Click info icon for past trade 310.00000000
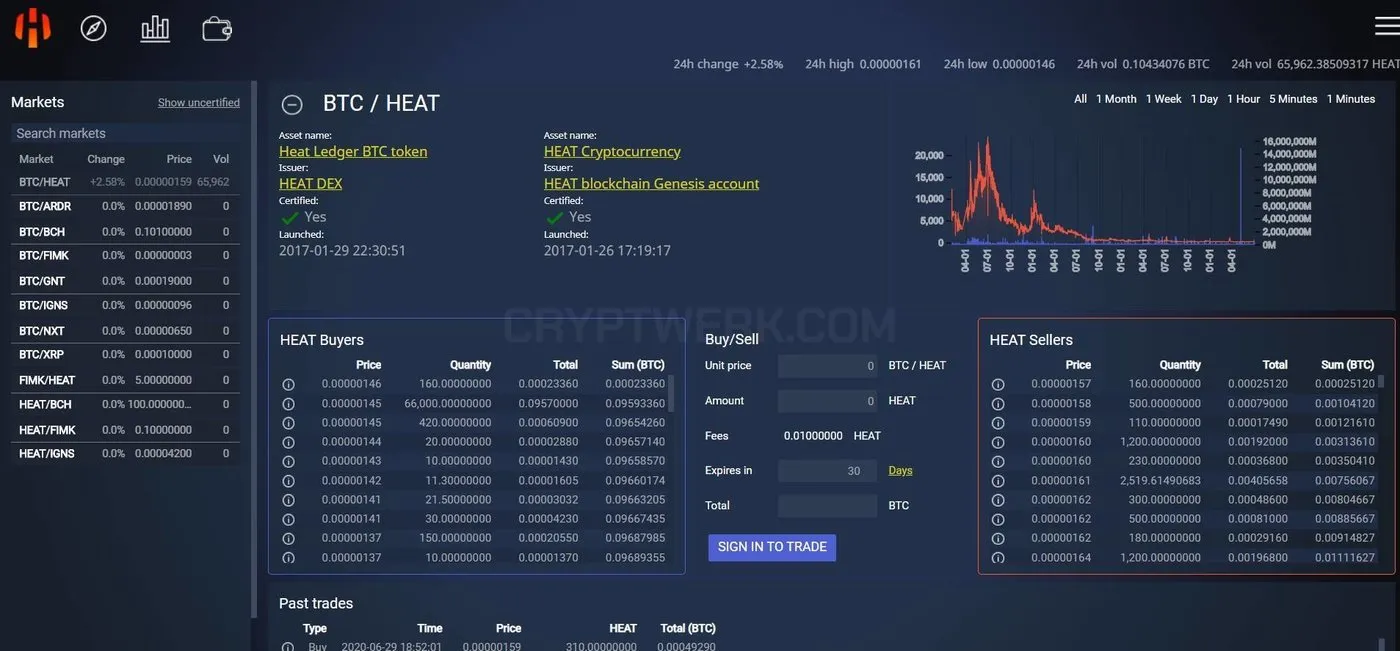The image size is (1400, 651). tap(288, 647)
